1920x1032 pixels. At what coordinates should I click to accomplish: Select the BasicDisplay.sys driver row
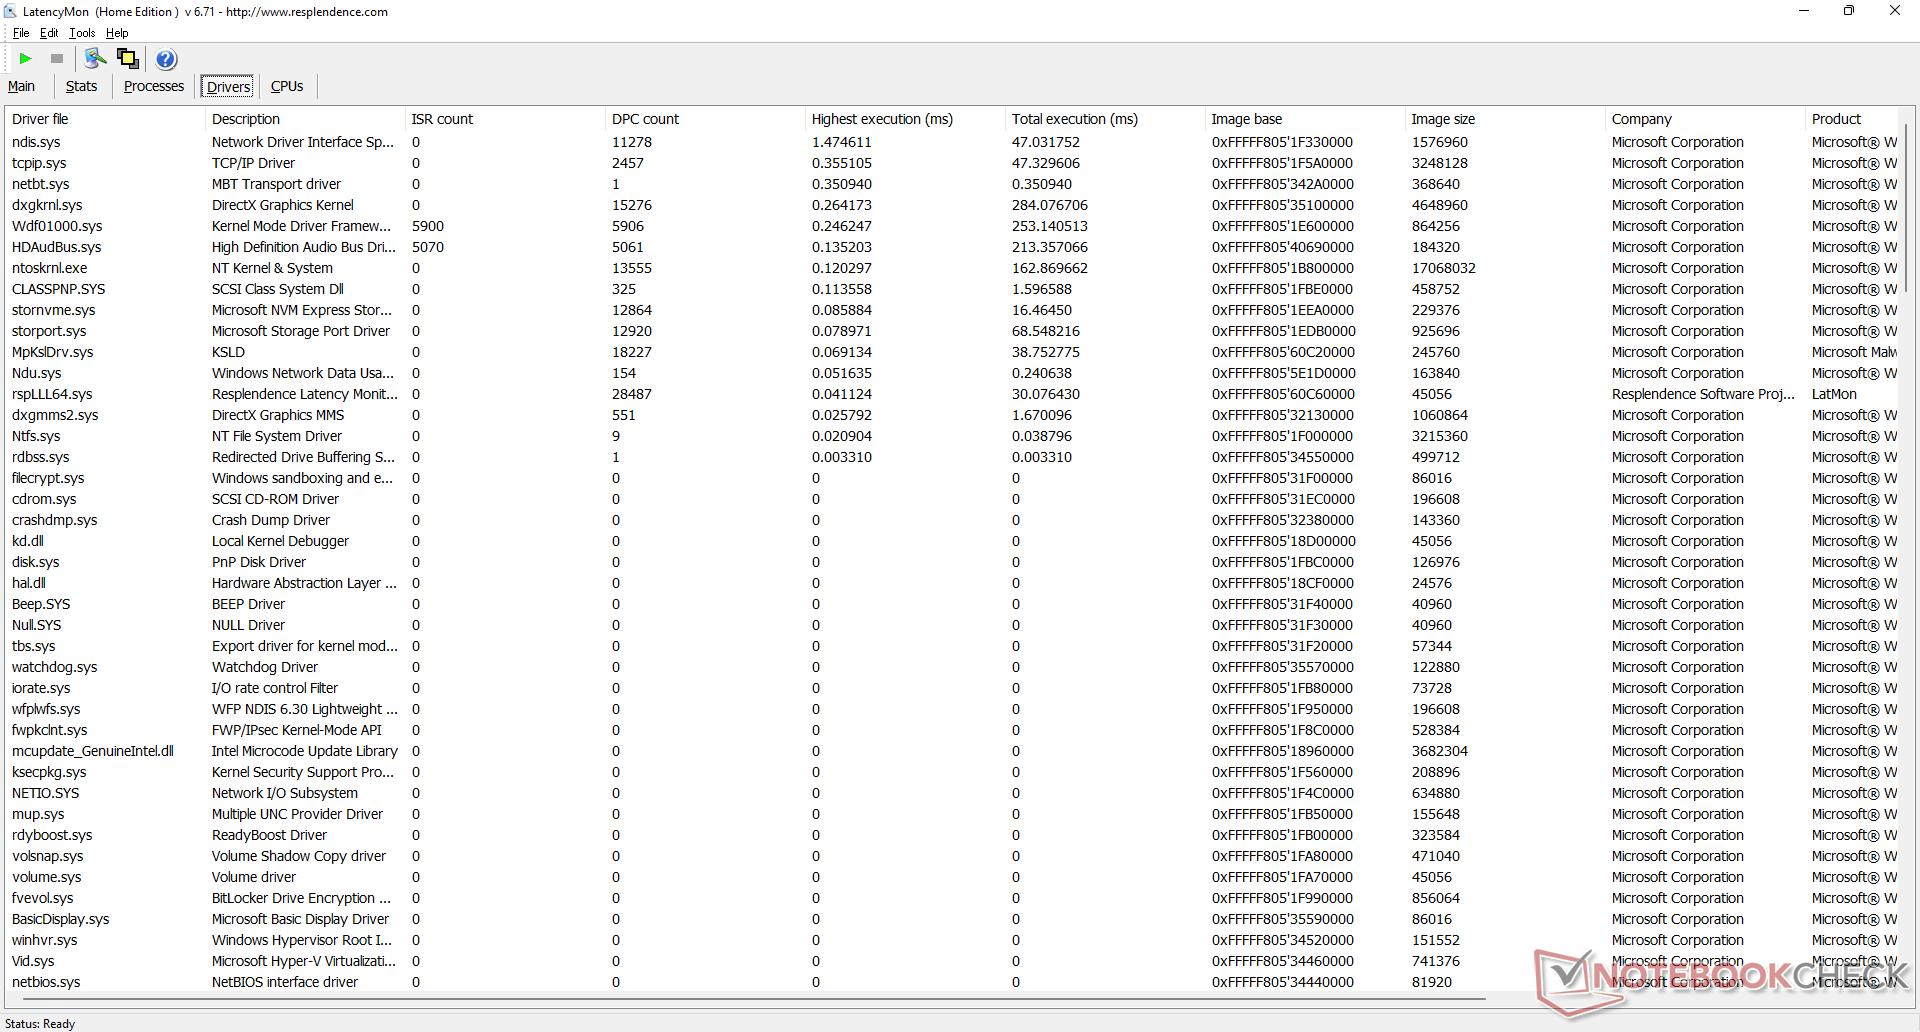pyautogui.click(x=952, y=919)
